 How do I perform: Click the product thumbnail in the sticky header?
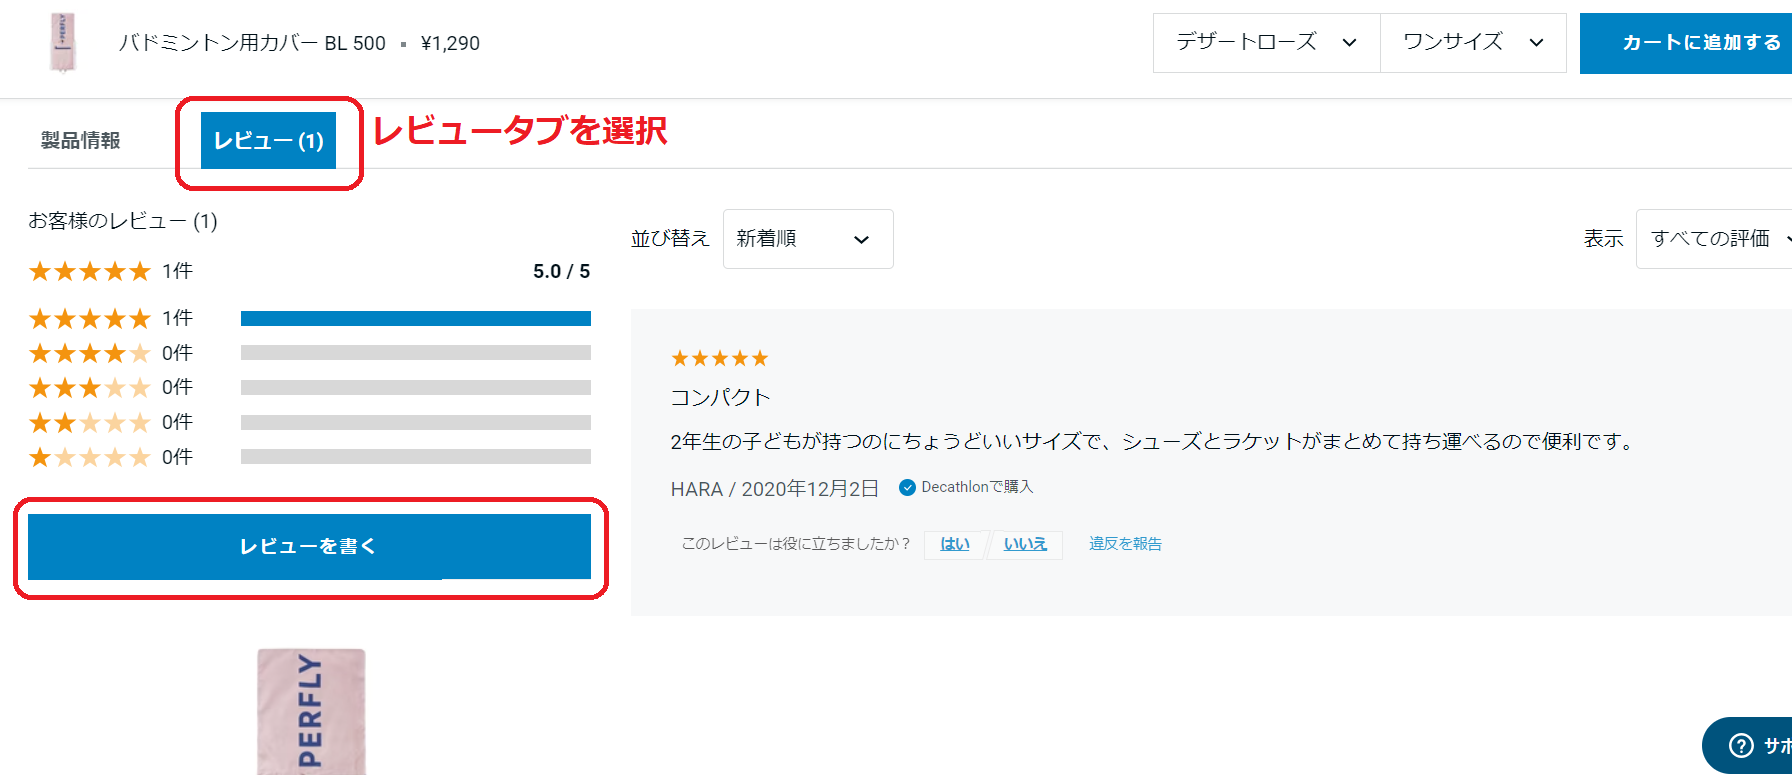[x=63, y=43]
